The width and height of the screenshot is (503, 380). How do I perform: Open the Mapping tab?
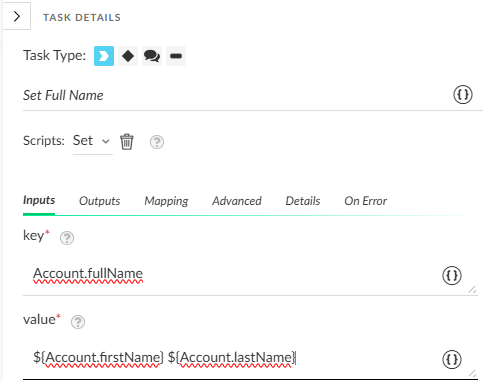click(x=166, y=201)
